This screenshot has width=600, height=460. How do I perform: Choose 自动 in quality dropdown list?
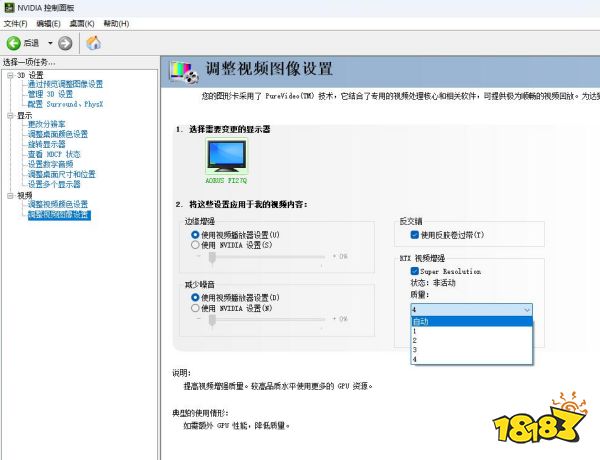click(x=471, y=321)
